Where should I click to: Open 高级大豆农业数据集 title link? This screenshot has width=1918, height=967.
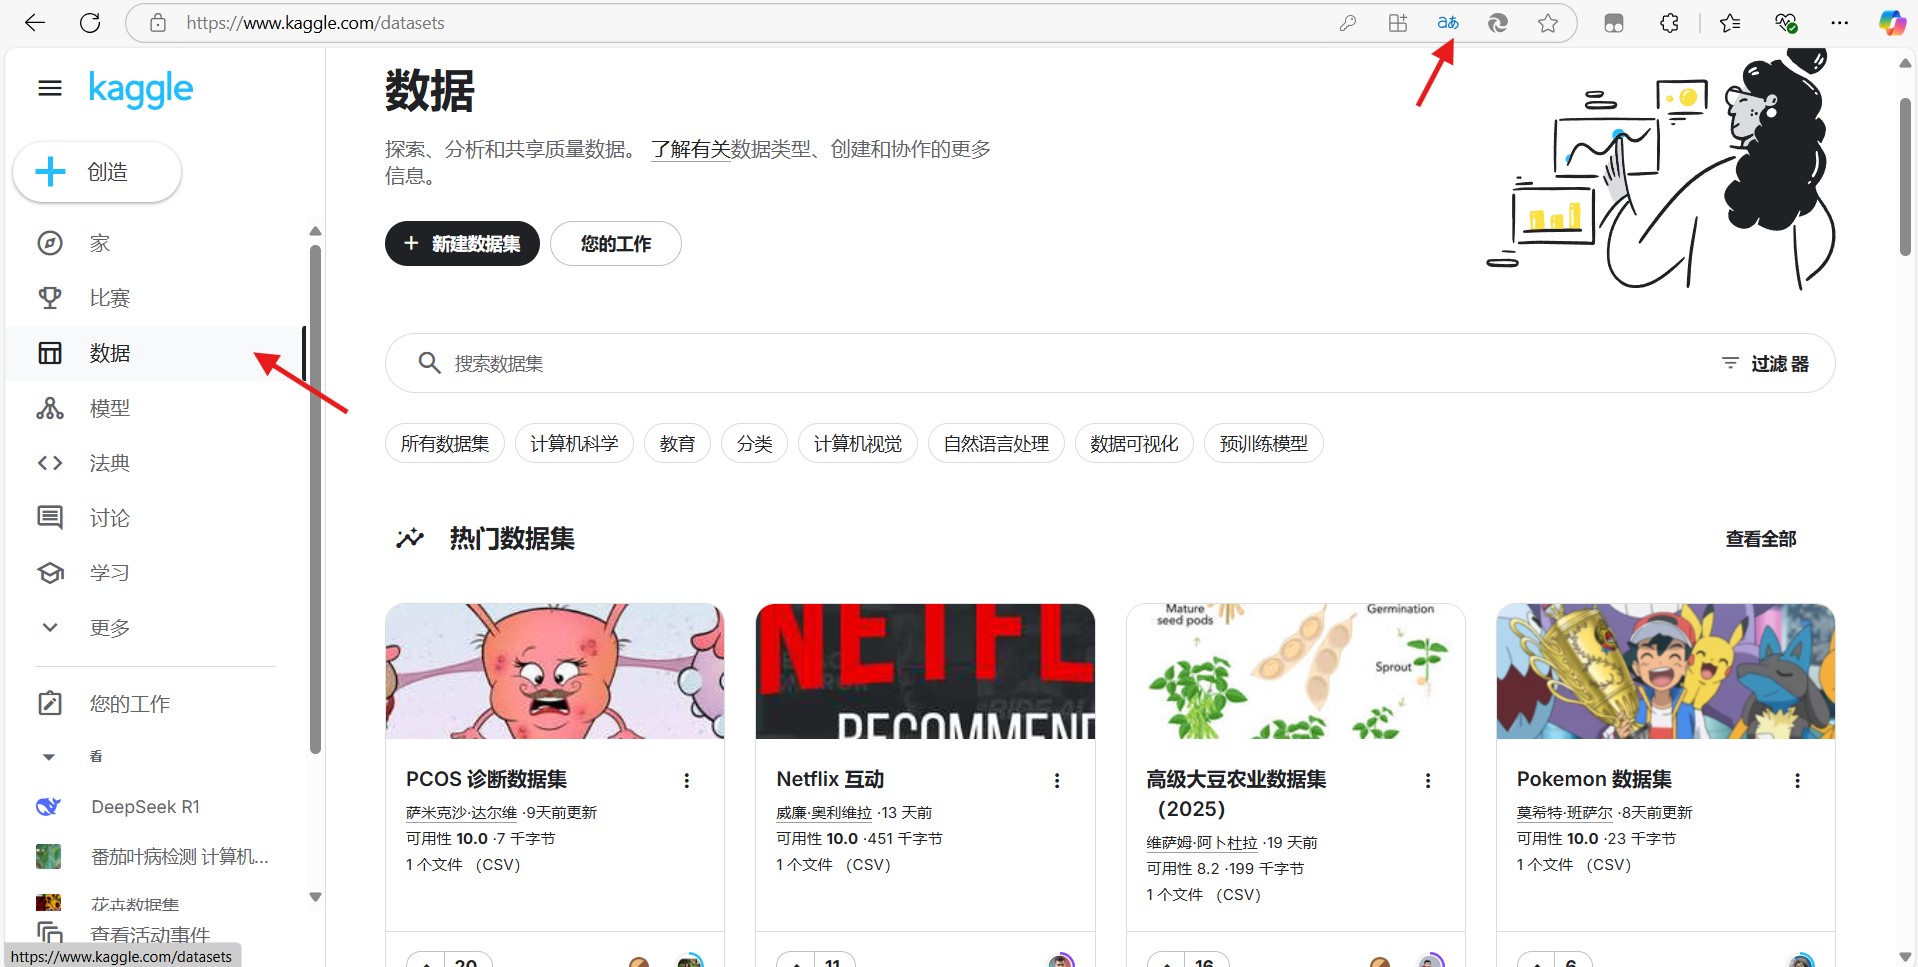(1236, 794)
